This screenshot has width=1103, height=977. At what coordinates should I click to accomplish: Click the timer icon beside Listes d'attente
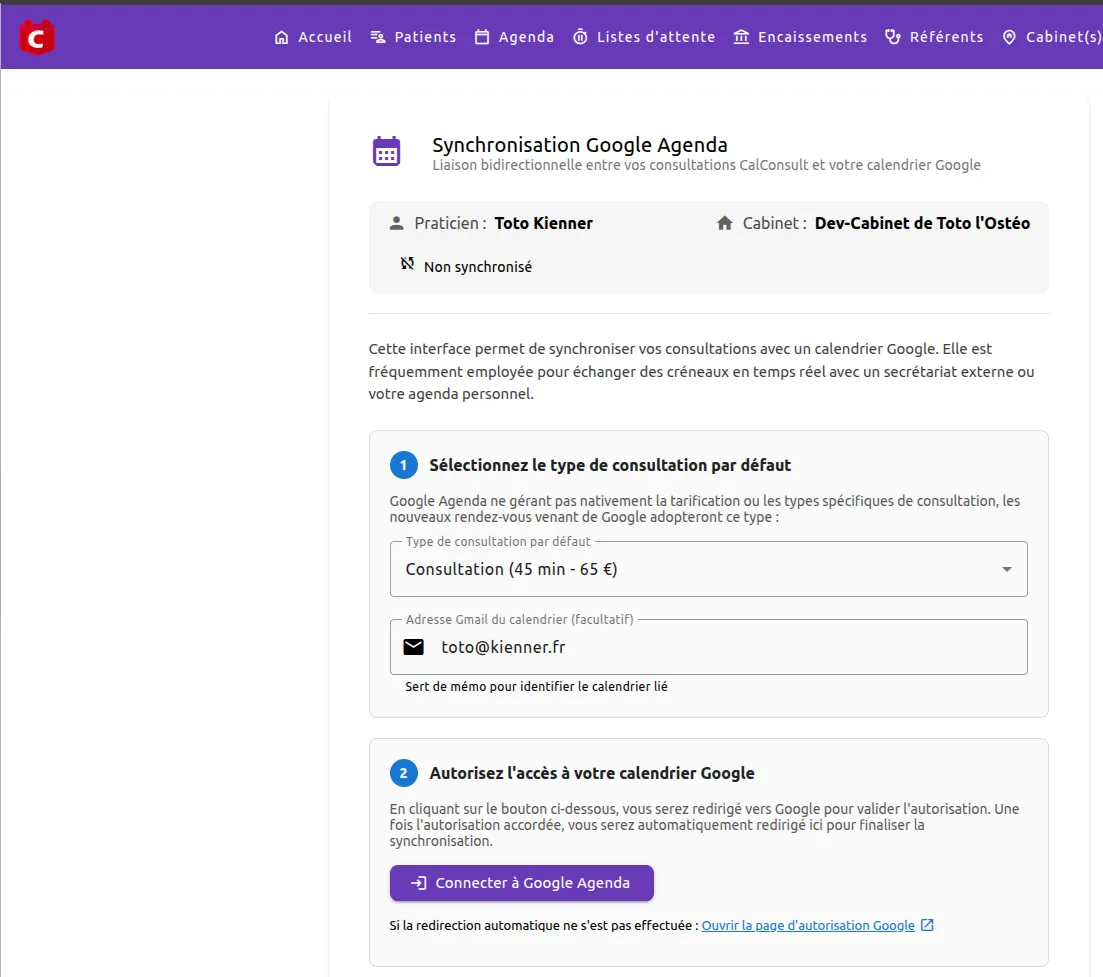(x=580, y=37)
